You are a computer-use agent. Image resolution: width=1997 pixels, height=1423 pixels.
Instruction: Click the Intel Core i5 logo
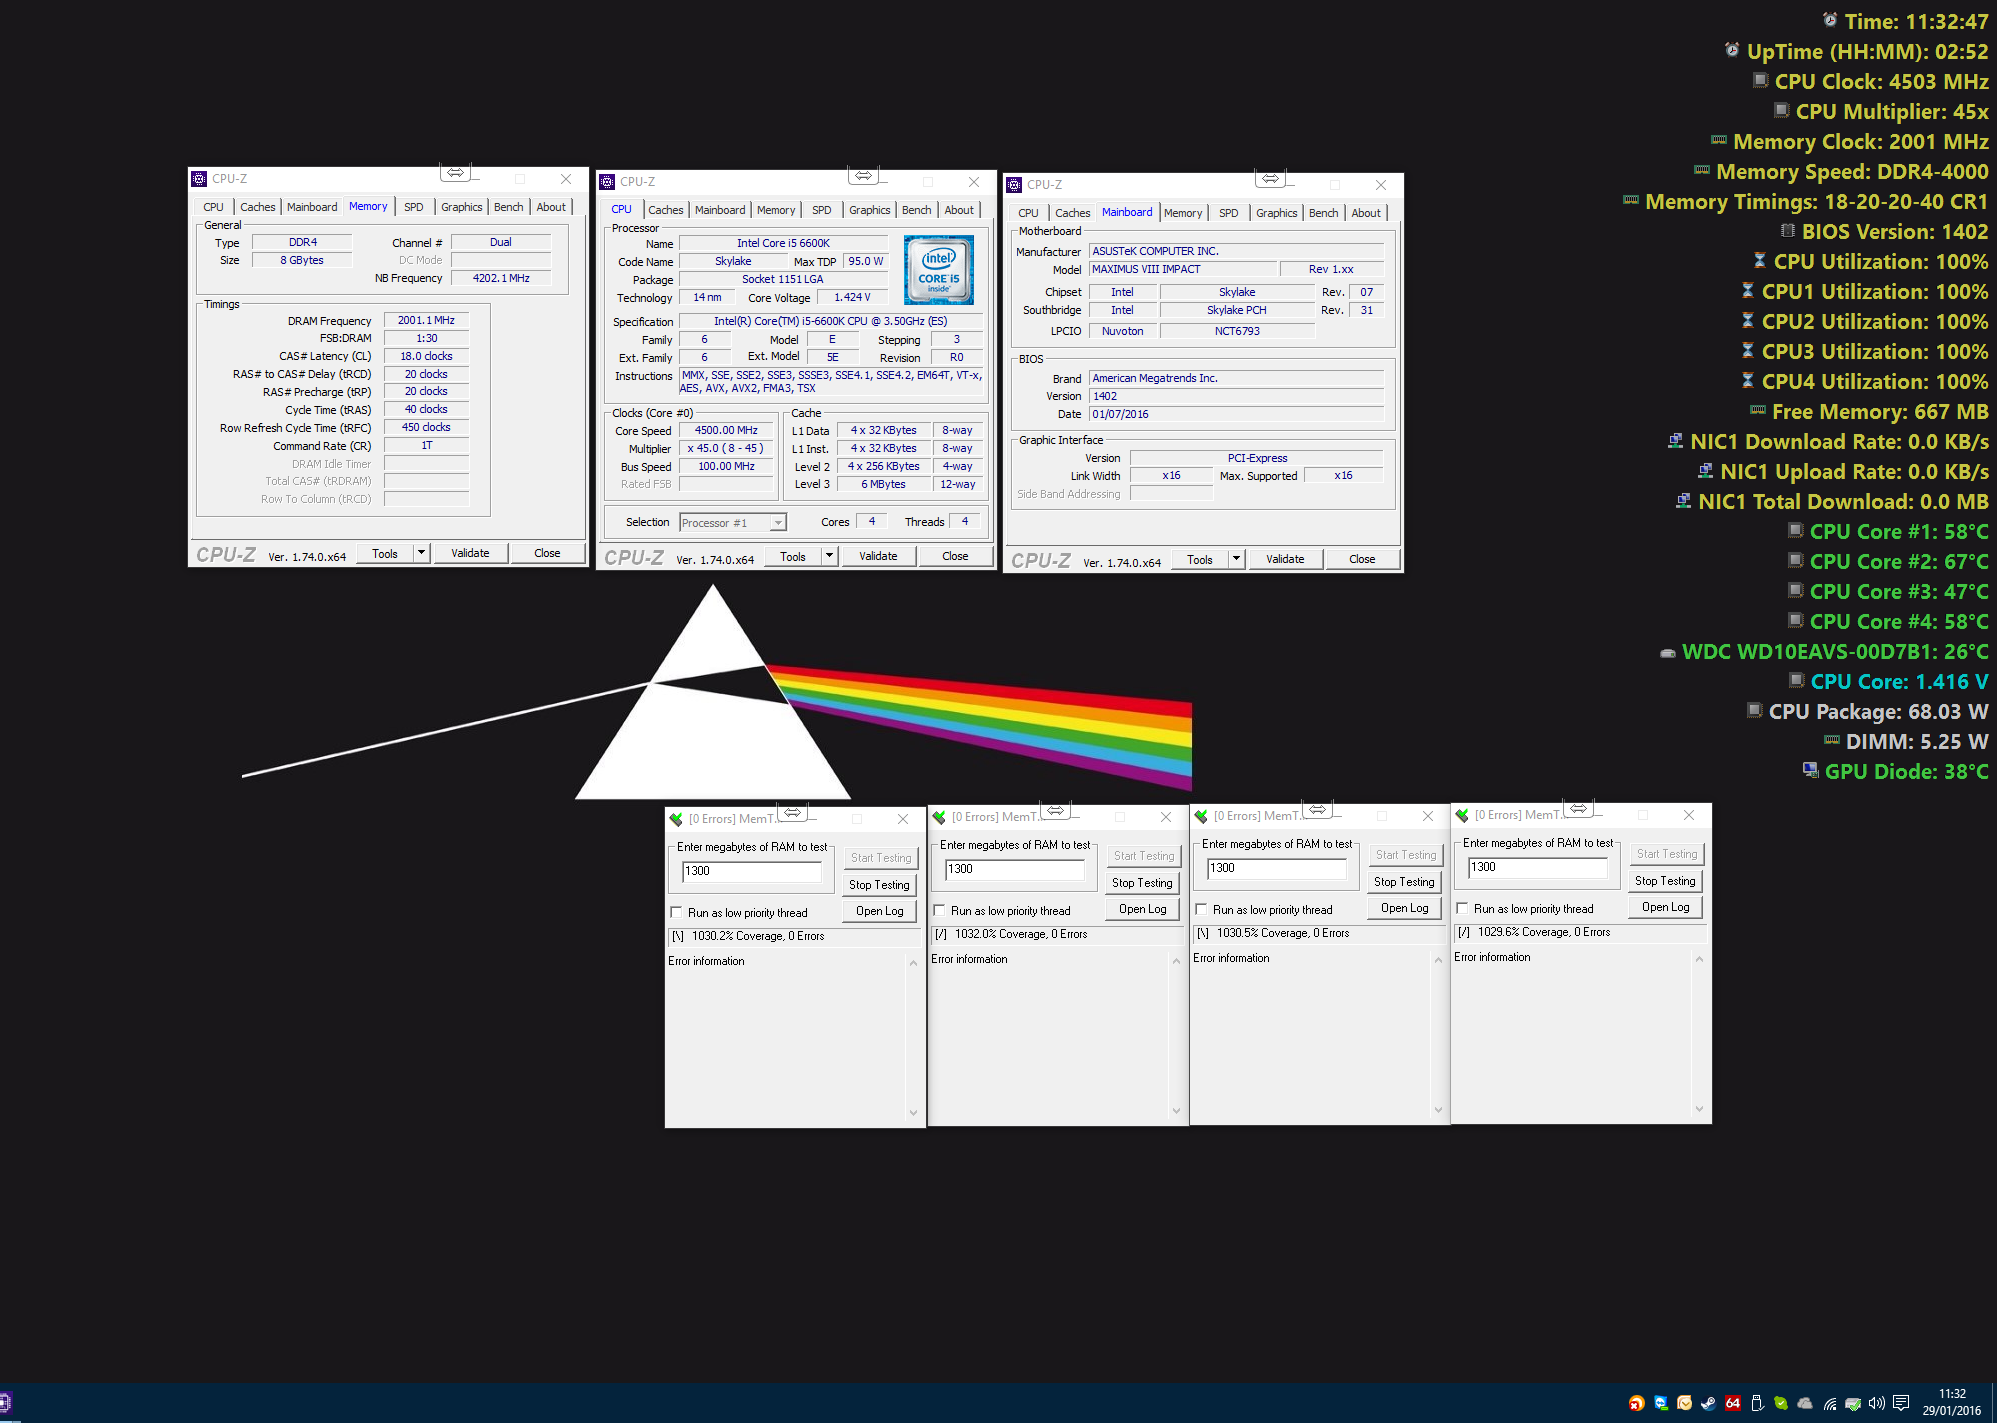click(x=938, y=270)
